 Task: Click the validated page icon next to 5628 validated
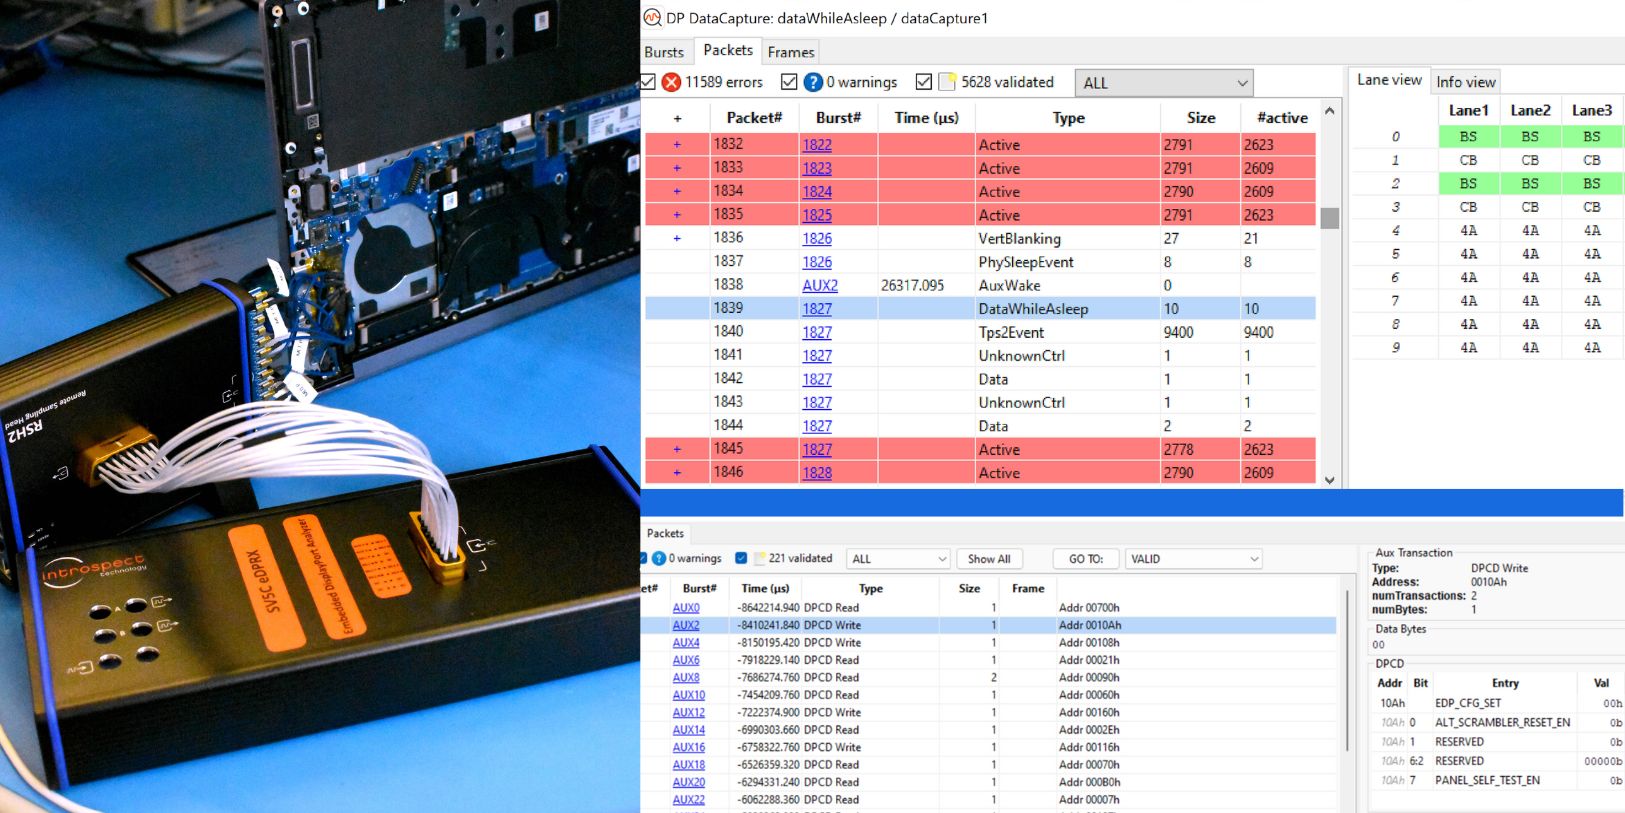point(947,82)
